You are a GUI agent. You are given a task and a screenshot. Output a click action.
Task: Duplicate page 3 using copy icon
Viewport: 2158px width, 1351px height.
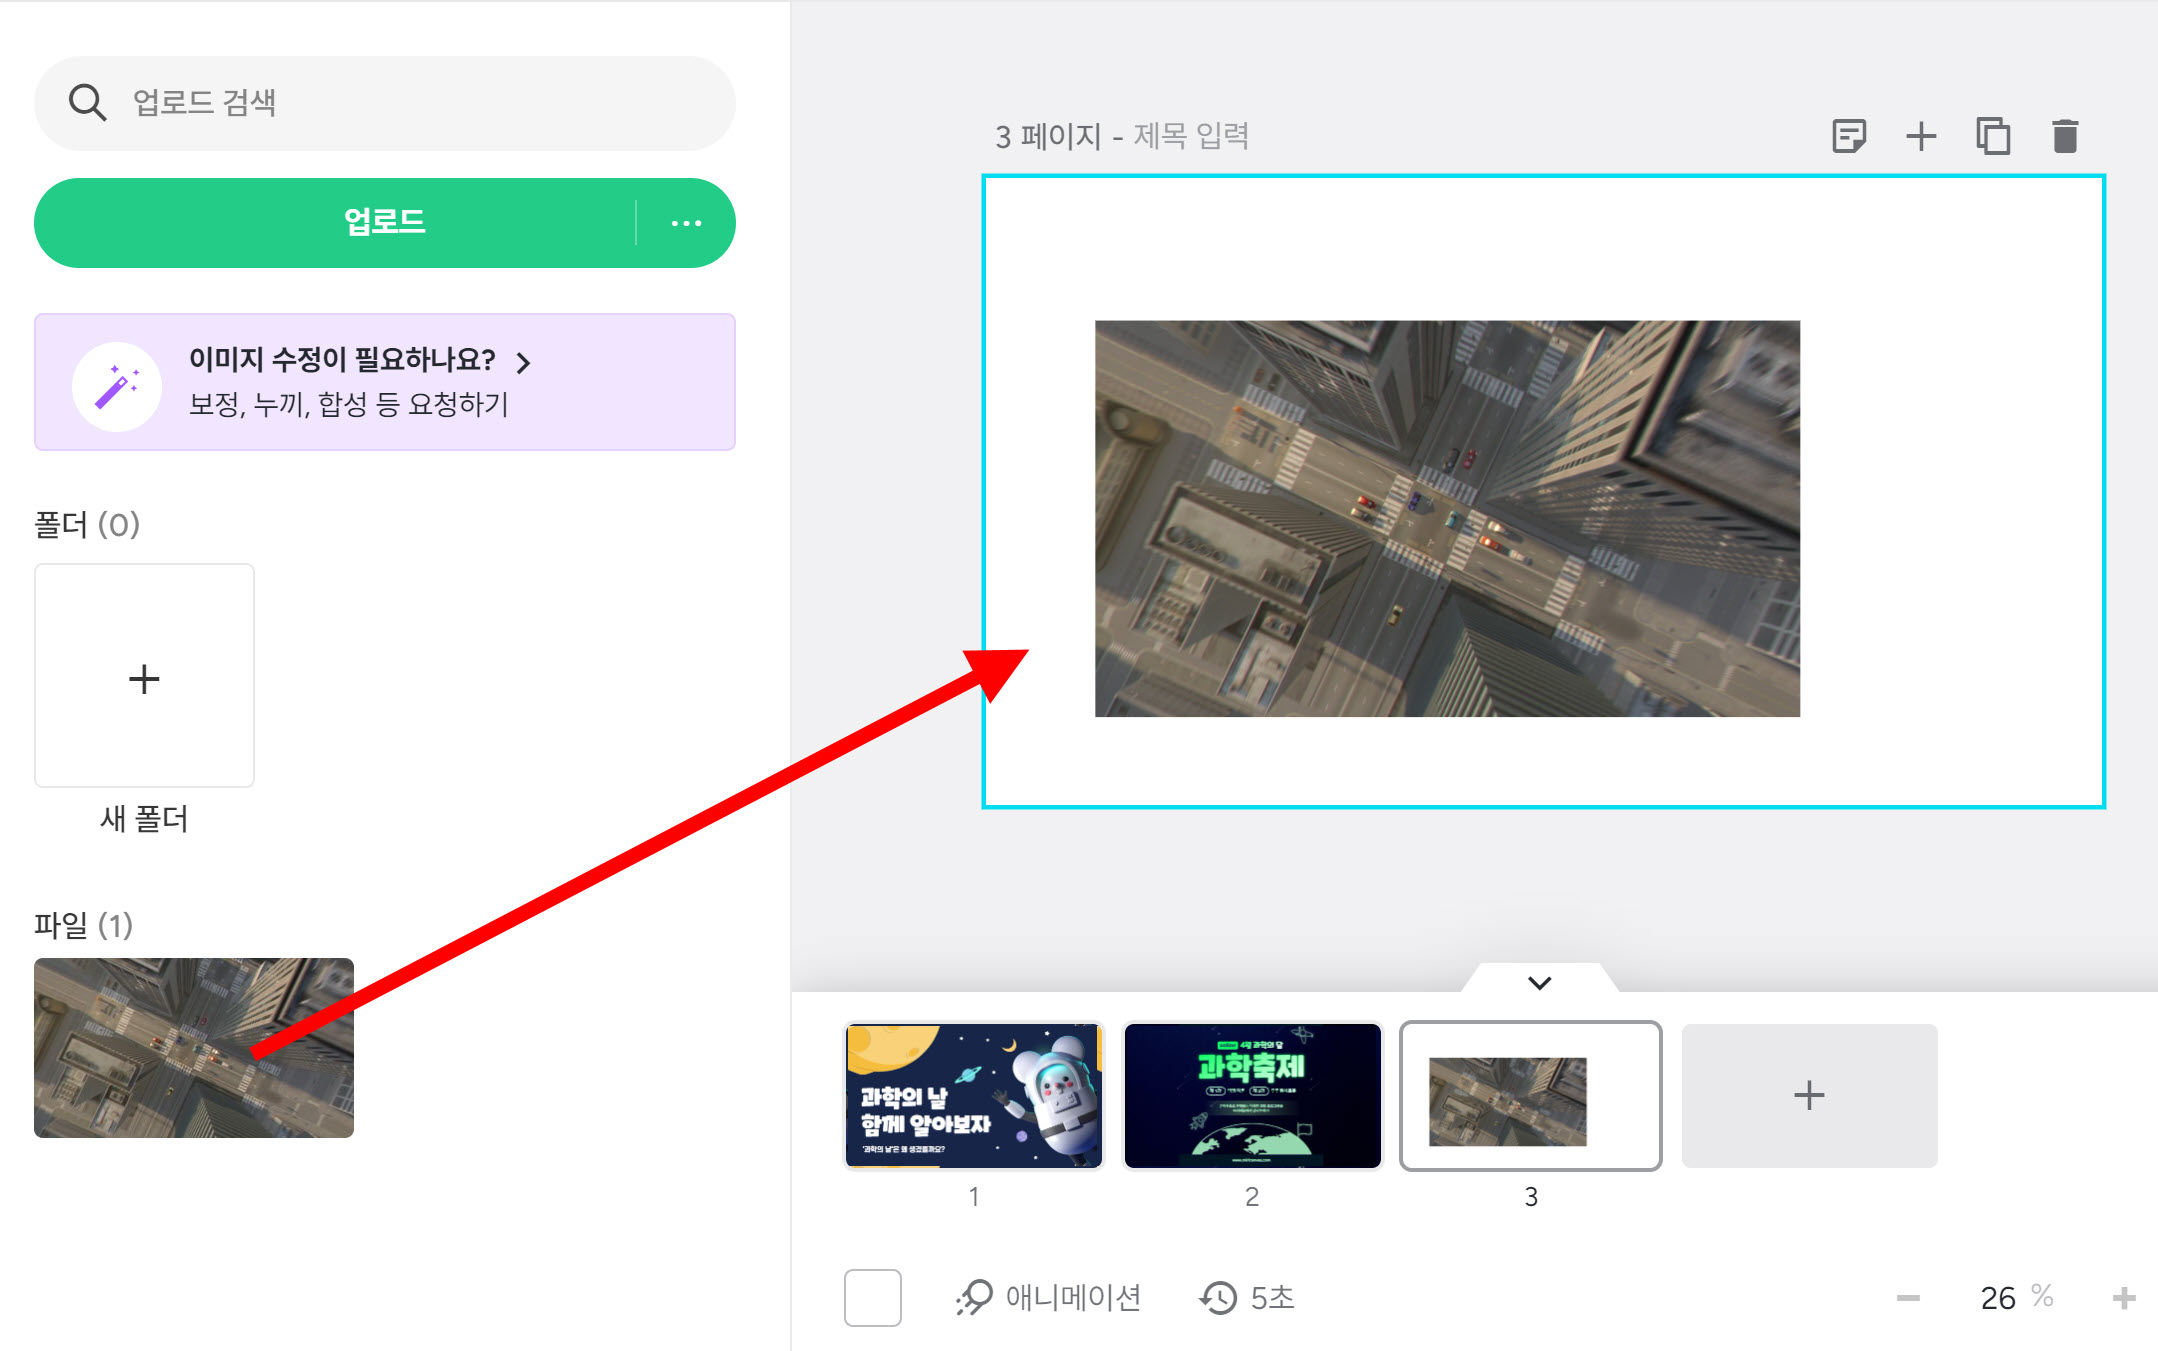1992,136
